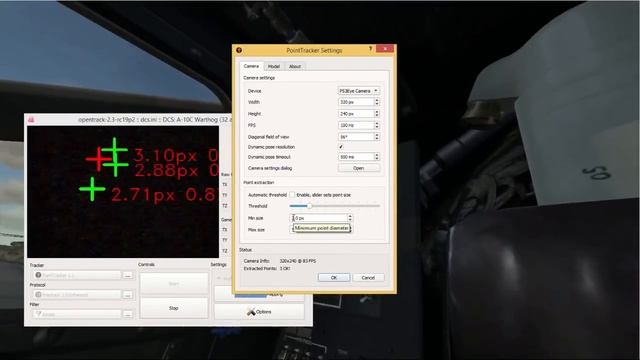Close the PointTracker Settings dialog
This screenshot has height=360, width=640.
point(384,49)
